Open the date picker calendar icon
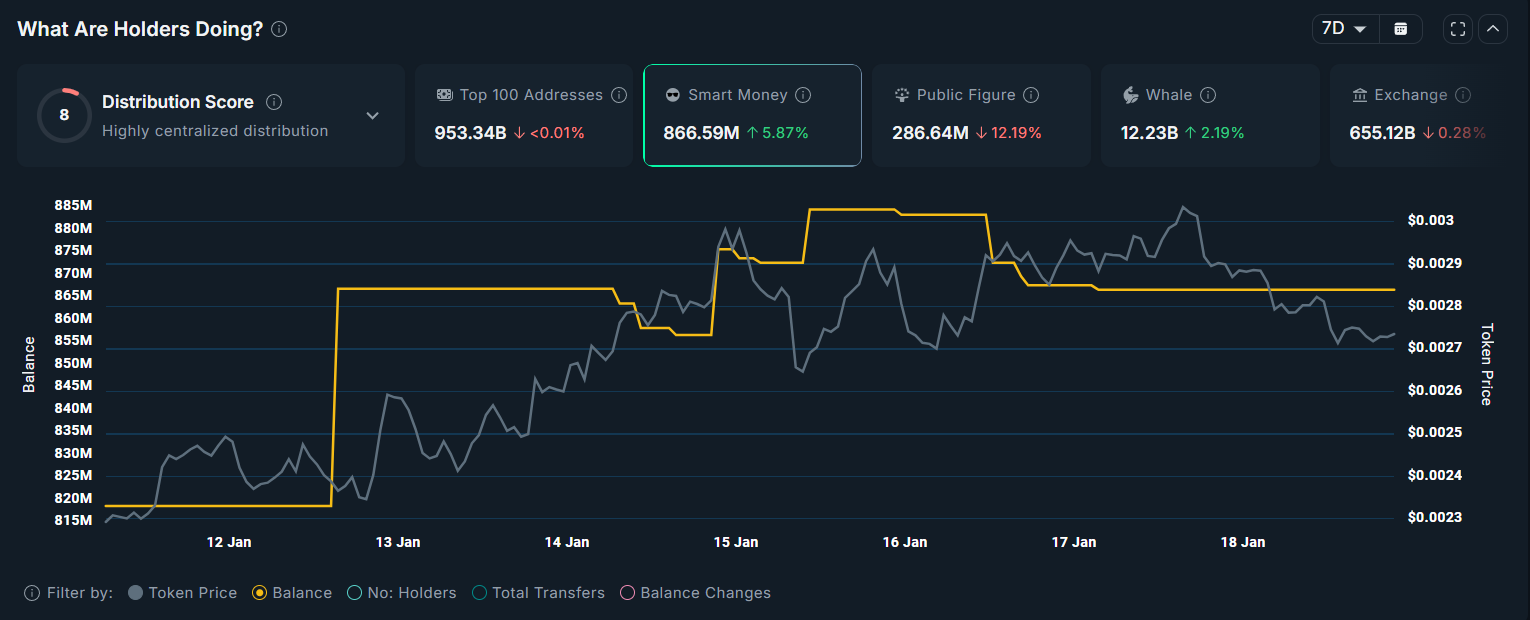Screen dimensions: 1530x620 click(x=1400, y=28)
